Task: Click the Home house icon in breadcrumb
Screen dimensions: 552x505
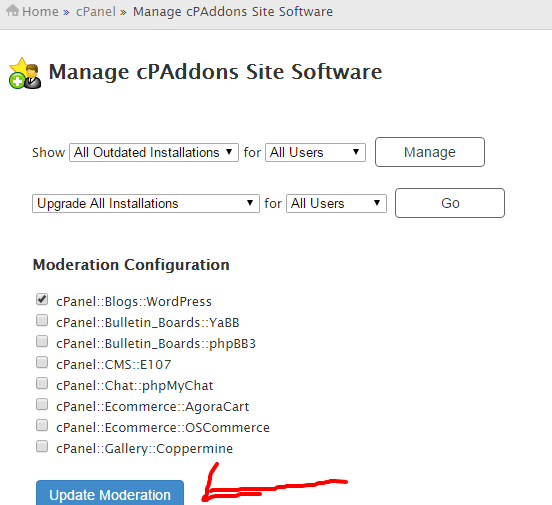Action: [x=13, y=11]
